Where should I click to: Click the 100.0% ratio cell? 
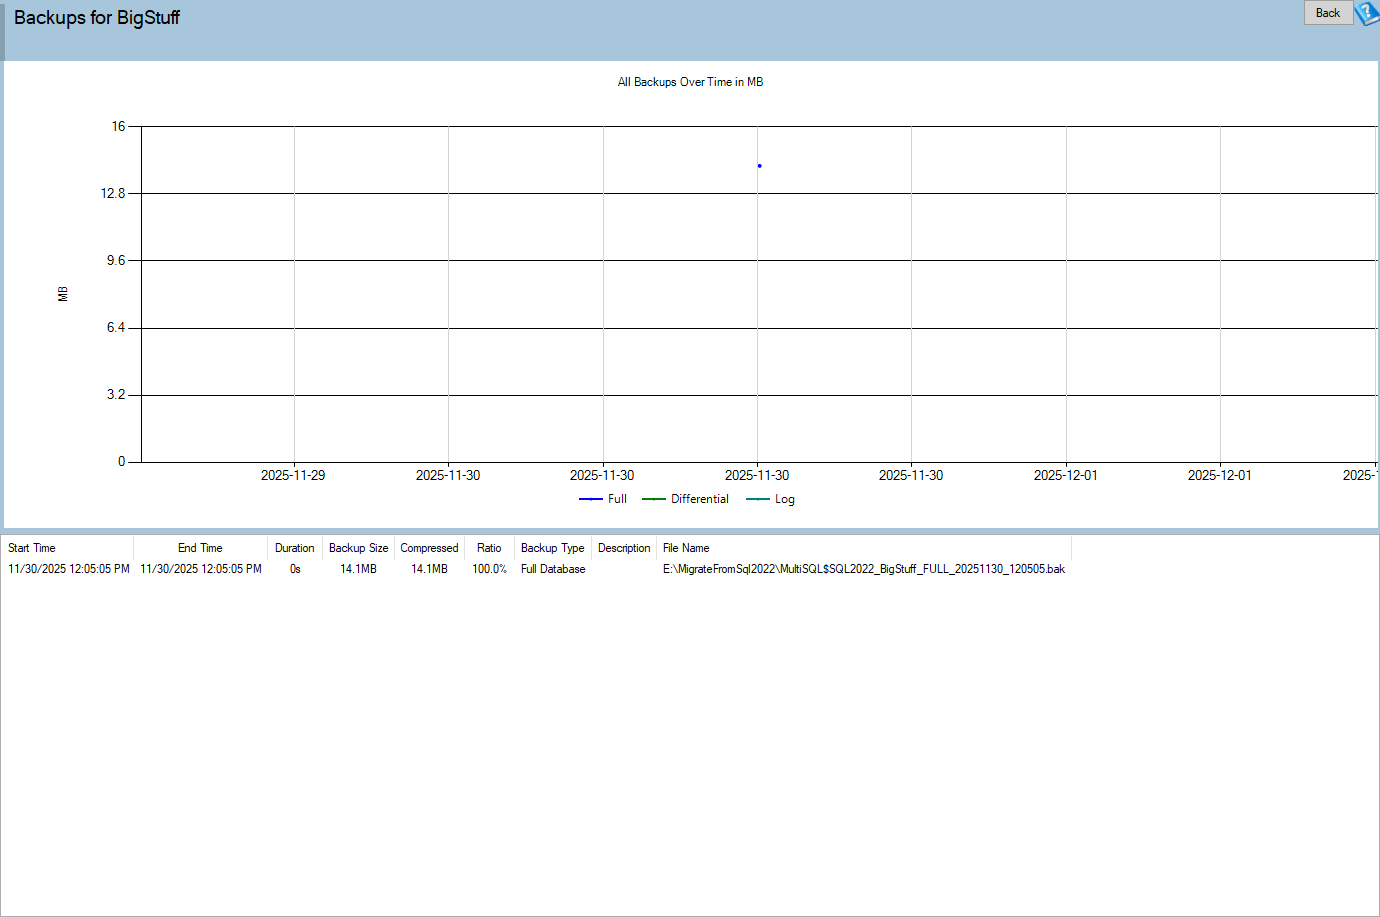(489, 569)
